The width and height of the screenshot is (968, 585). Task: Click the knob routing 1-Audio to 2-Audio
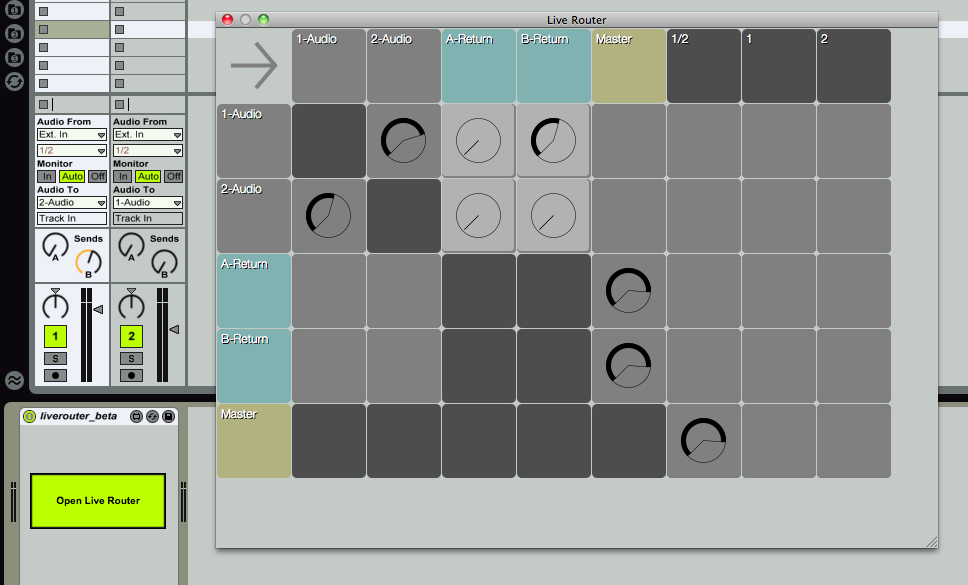tap(403, 141)
